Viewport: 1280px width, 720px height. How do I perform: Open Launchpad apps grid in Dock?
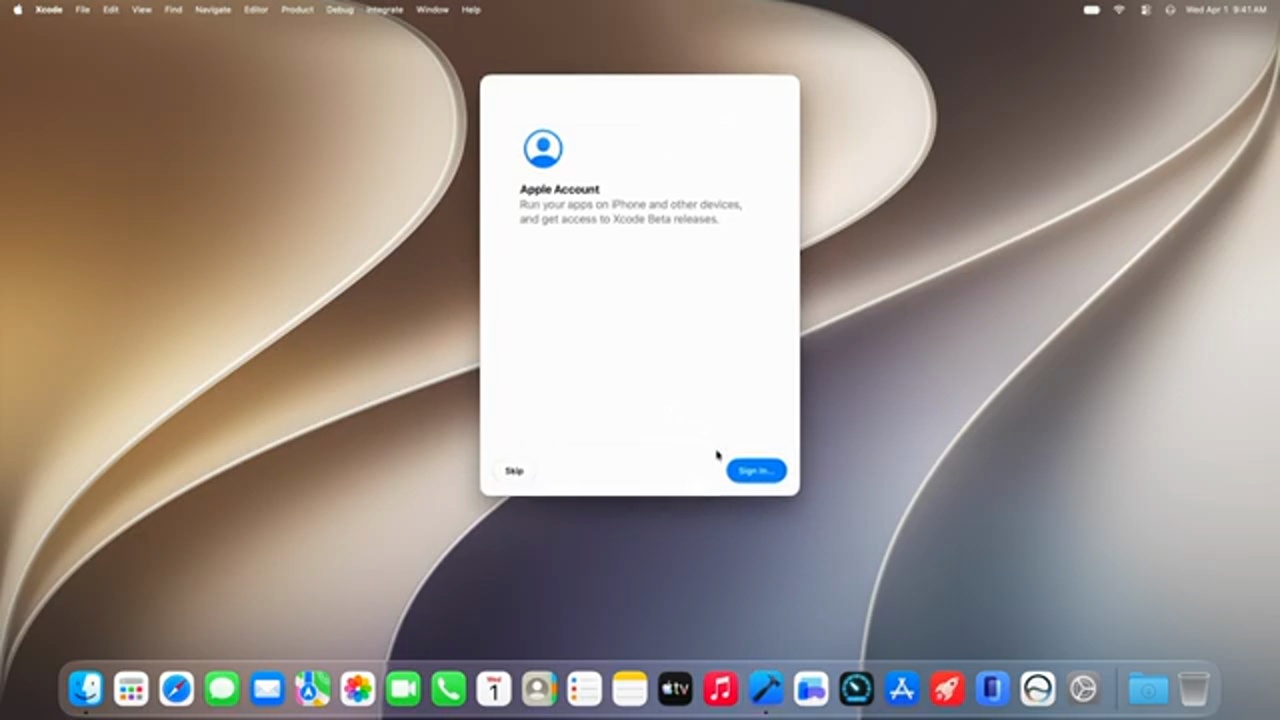tap(131, 689)
